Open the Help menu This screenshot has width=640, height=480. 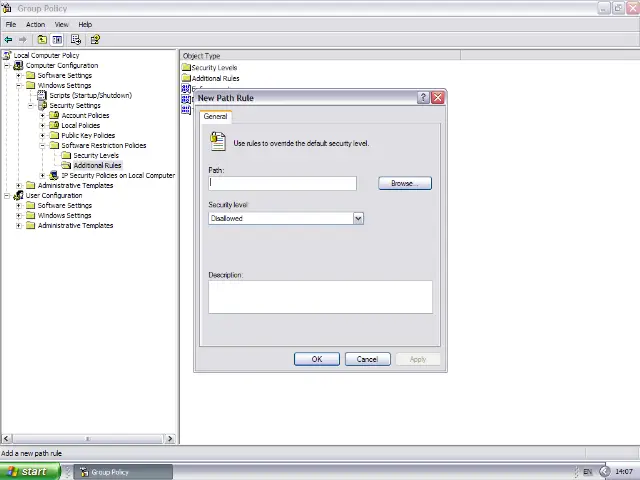[x=85, y=24]
